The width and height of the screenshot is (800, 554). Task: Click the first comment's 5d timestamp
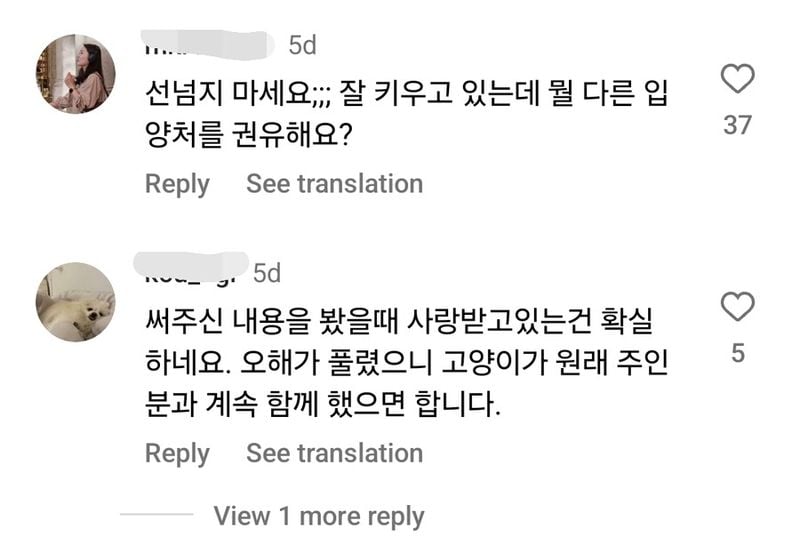[x=303, y=45]
